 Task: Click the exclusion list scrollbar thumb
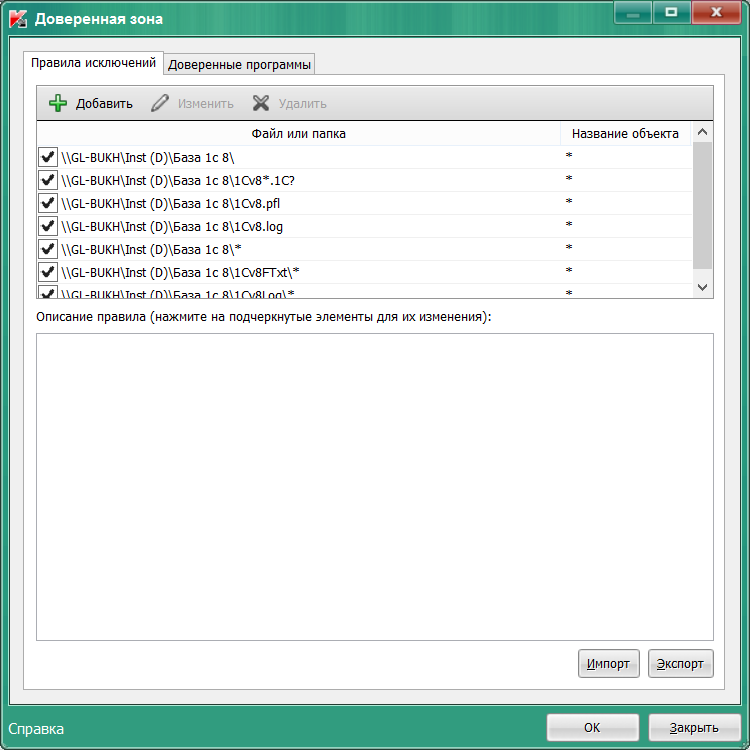tap(702, 205)
